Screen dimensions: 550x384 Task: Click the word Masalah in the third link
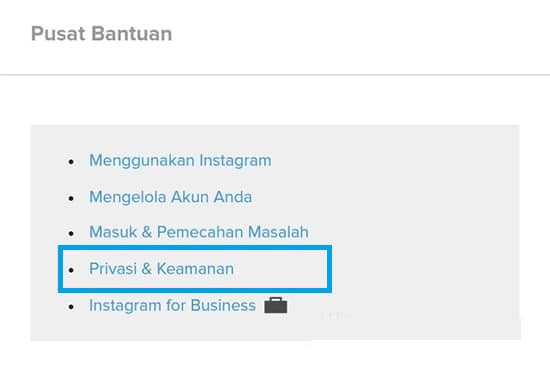click(278, 232)
